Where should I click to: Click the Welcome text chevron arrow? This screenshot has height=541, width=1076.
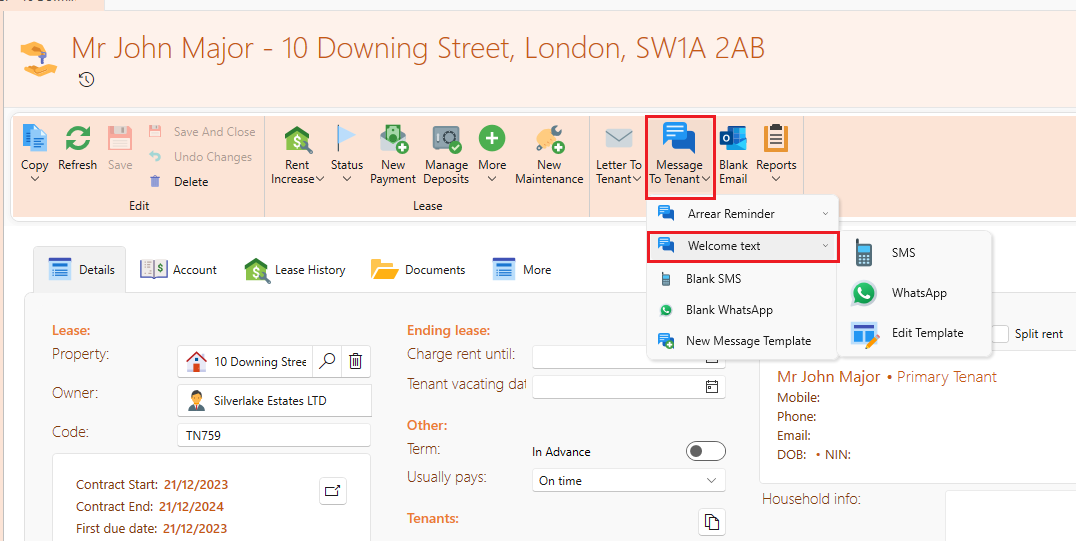pos(825,246)
